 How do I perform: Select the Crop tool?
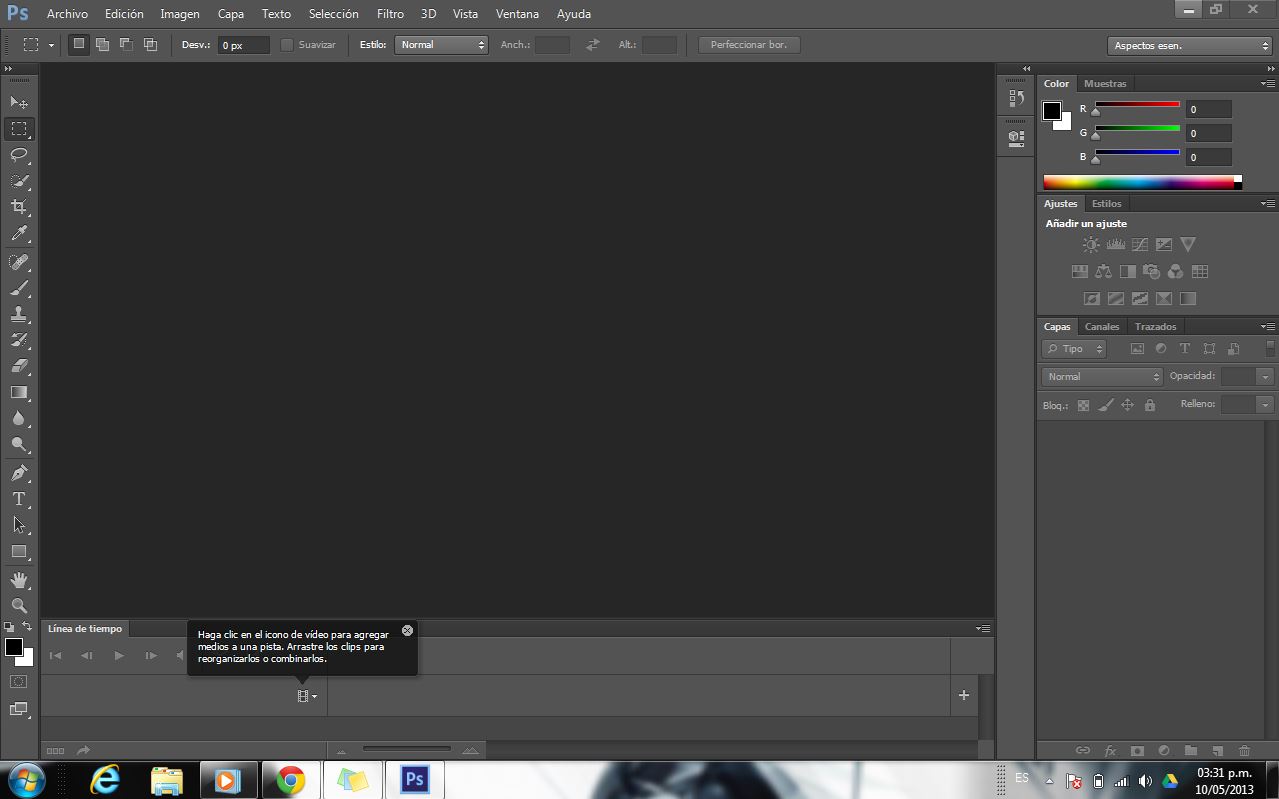coord(19,207)
